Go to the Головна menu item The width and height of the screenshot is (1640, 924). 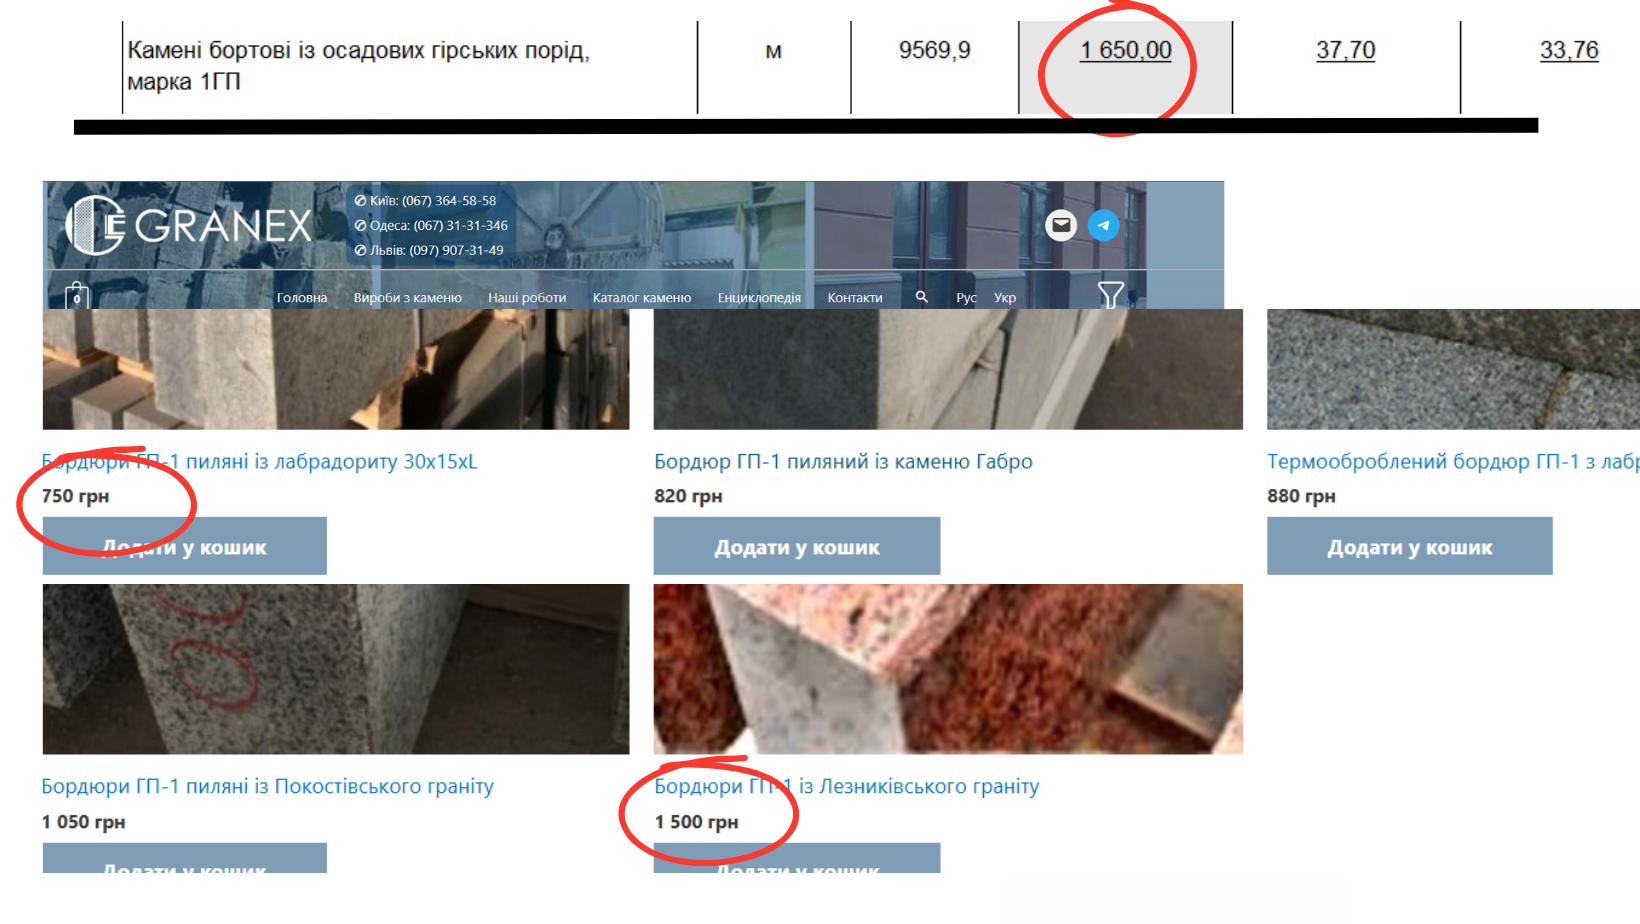click(x=302, y=298)
